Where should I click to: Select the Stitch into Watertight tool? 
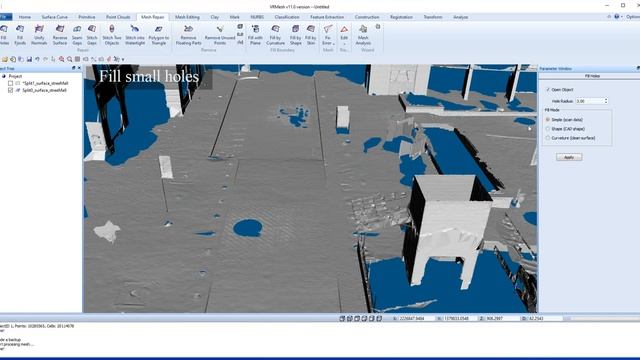[135, 35]
